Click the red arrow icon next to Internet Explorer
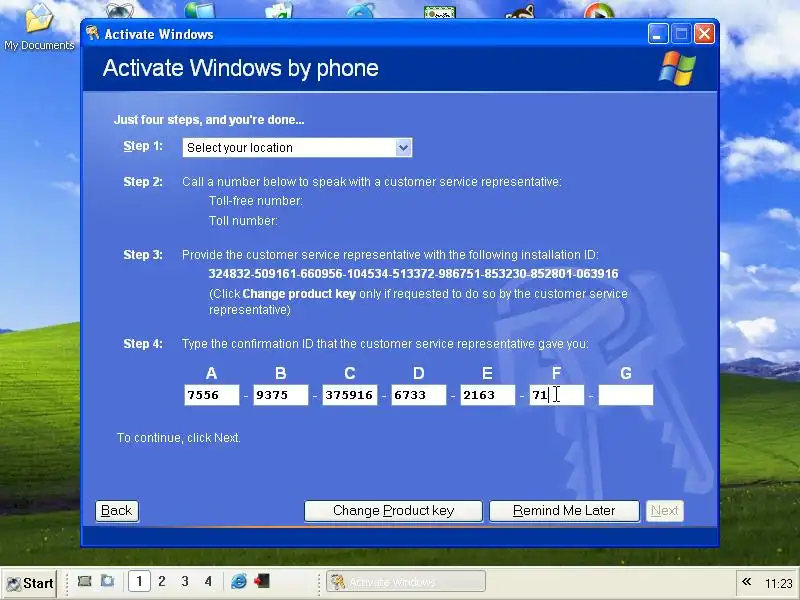 (262, 581)
